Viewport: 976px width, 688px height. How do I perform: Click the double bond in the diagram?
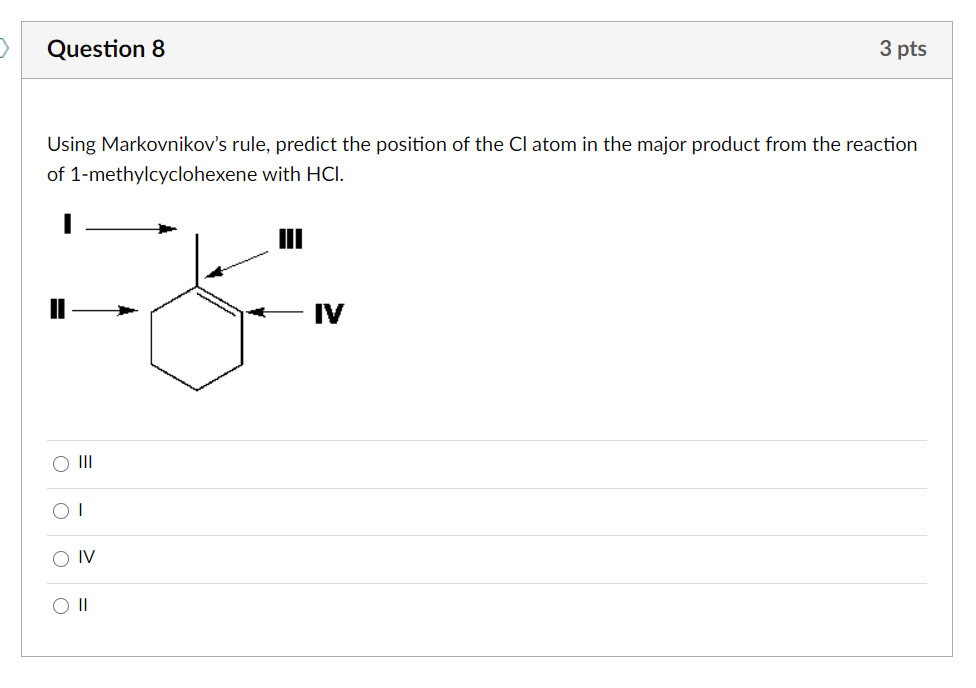[x=222, y=300]
